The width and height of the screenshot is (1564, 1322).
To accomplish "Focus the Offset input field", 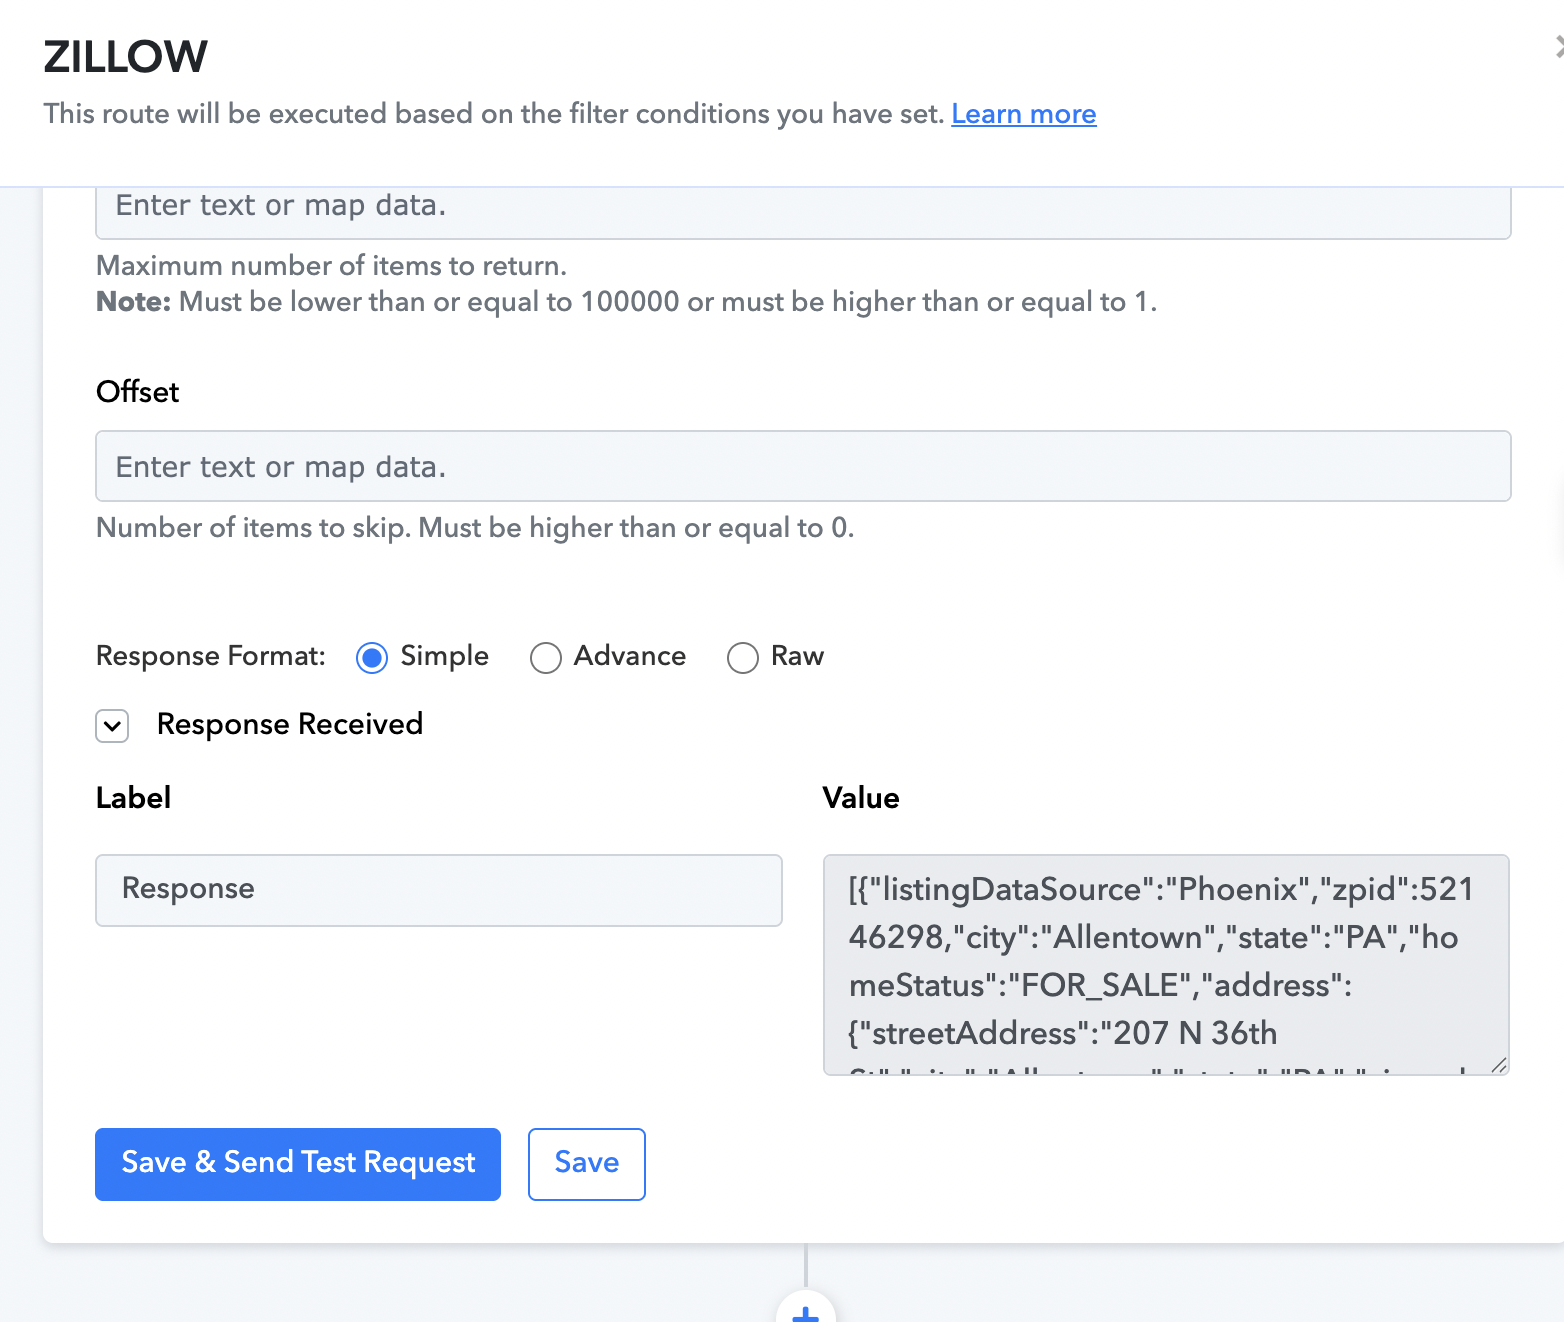I will pyautogui.click(x=802, y=466).
